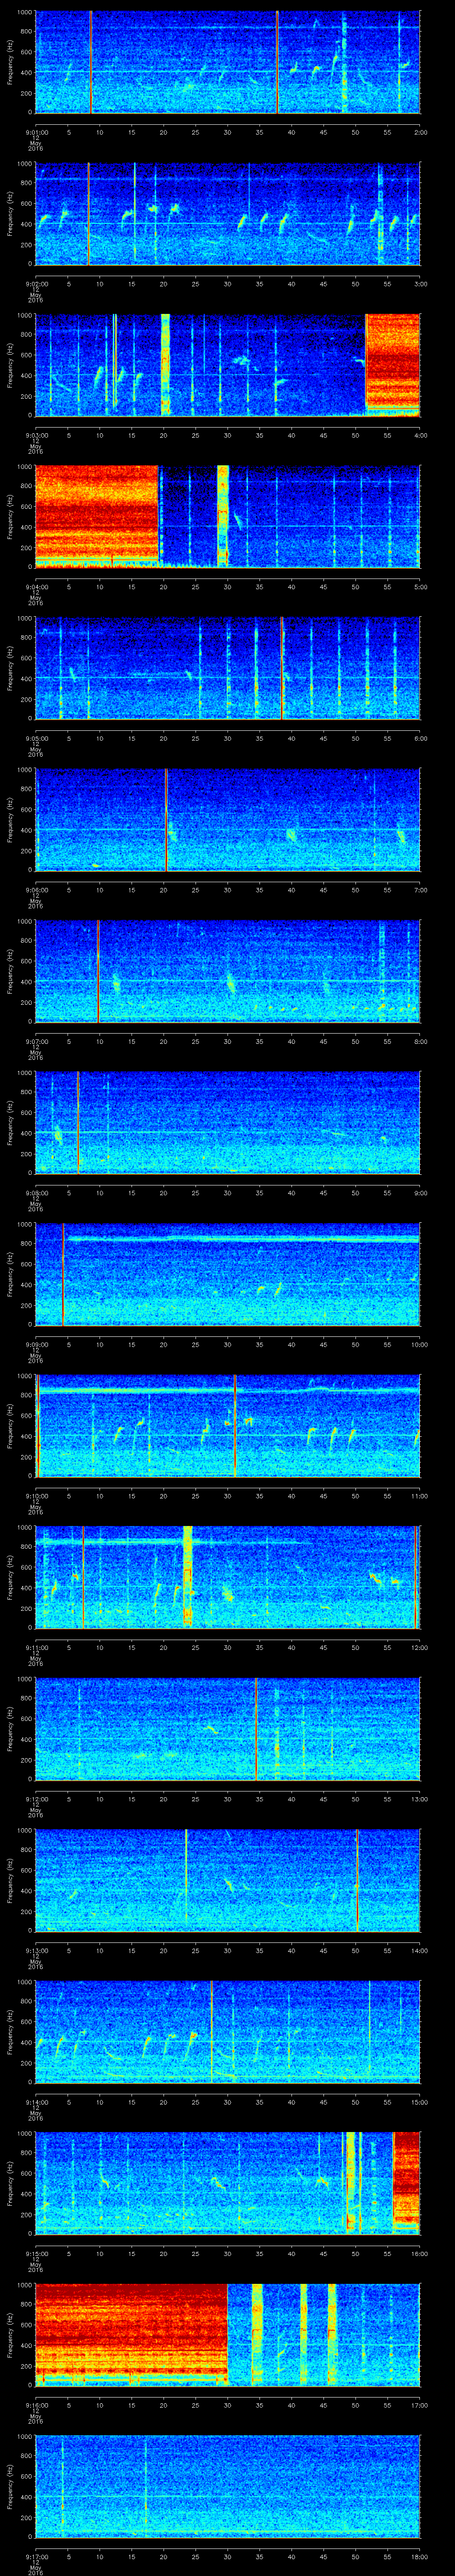Image resolution: width=455 pixels, height=2576 pixels.
Task: Click the wide red noise block in the 9:04:00 spectrogram
Action: pyautogui.click(x=97, y=516)
